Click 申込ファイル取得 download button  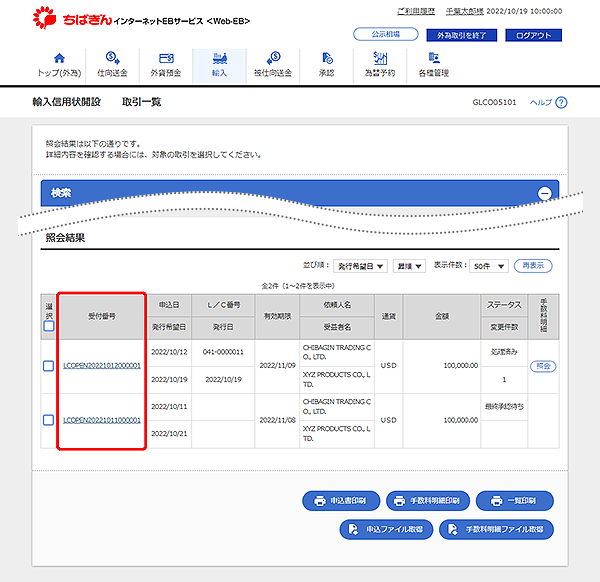coord(386,529)
